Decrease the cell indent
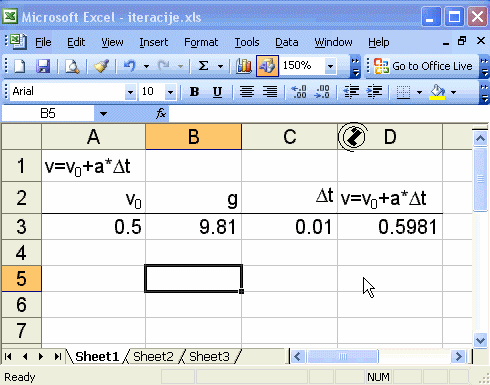Screen dimensions: 490x385 351,92
